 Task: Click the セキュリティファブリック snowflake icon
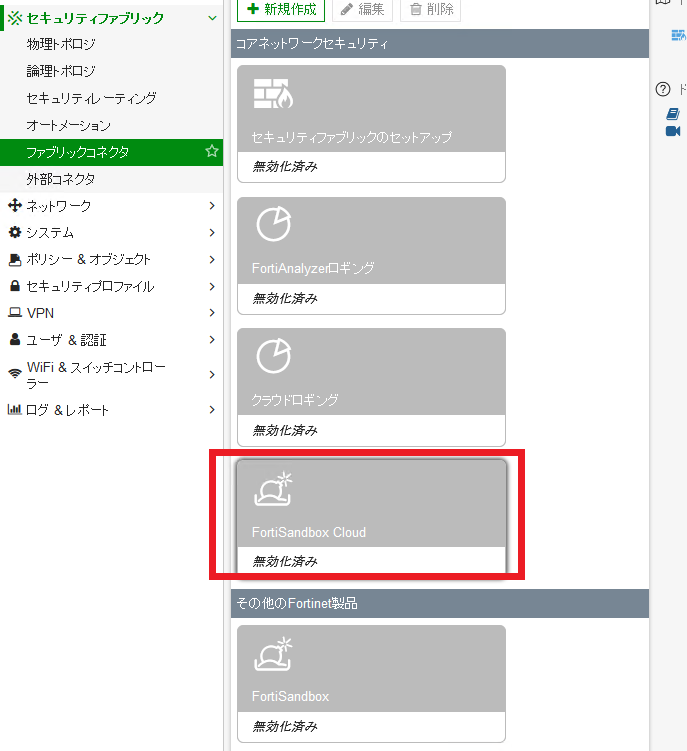click(x=15, y=18)
